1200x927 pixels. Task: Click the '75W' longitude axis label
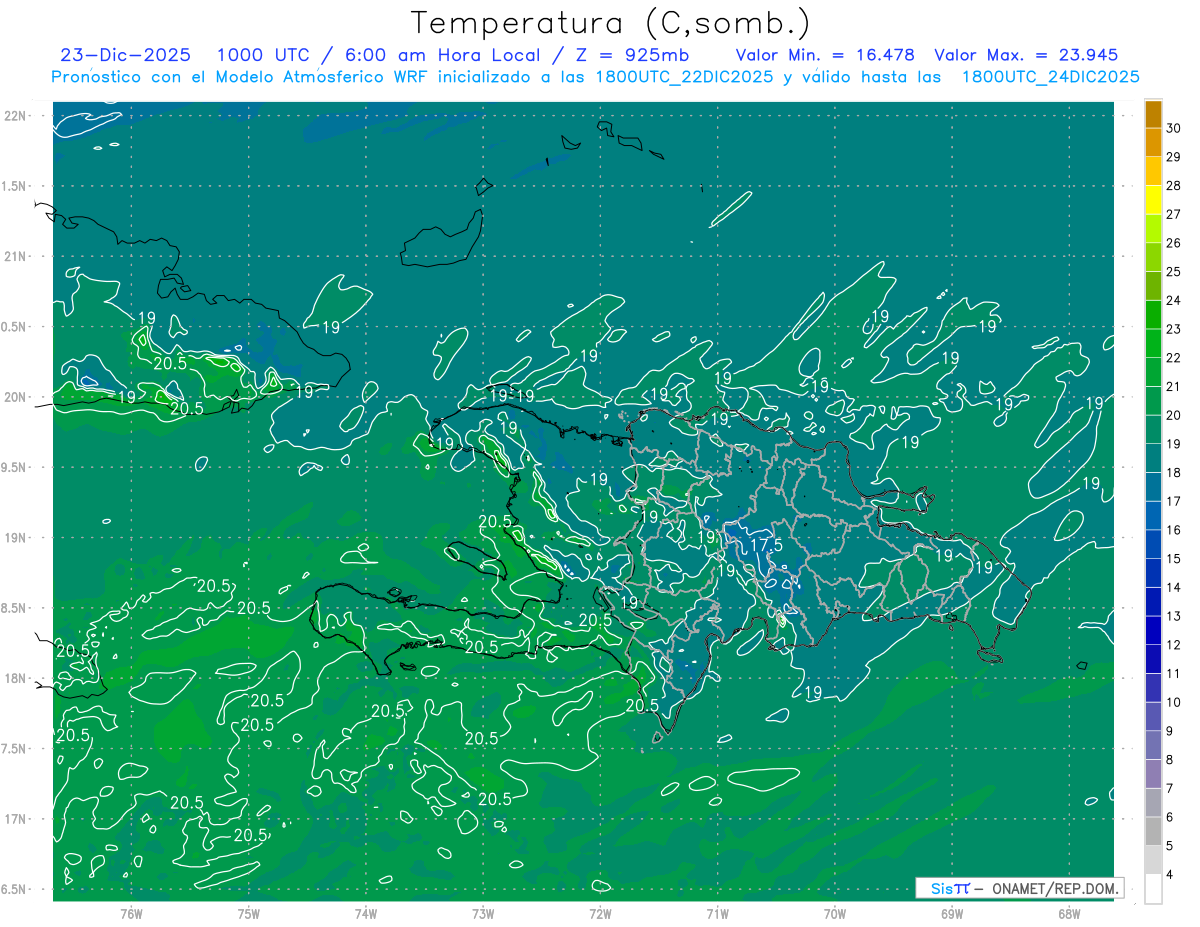point(248,913)
